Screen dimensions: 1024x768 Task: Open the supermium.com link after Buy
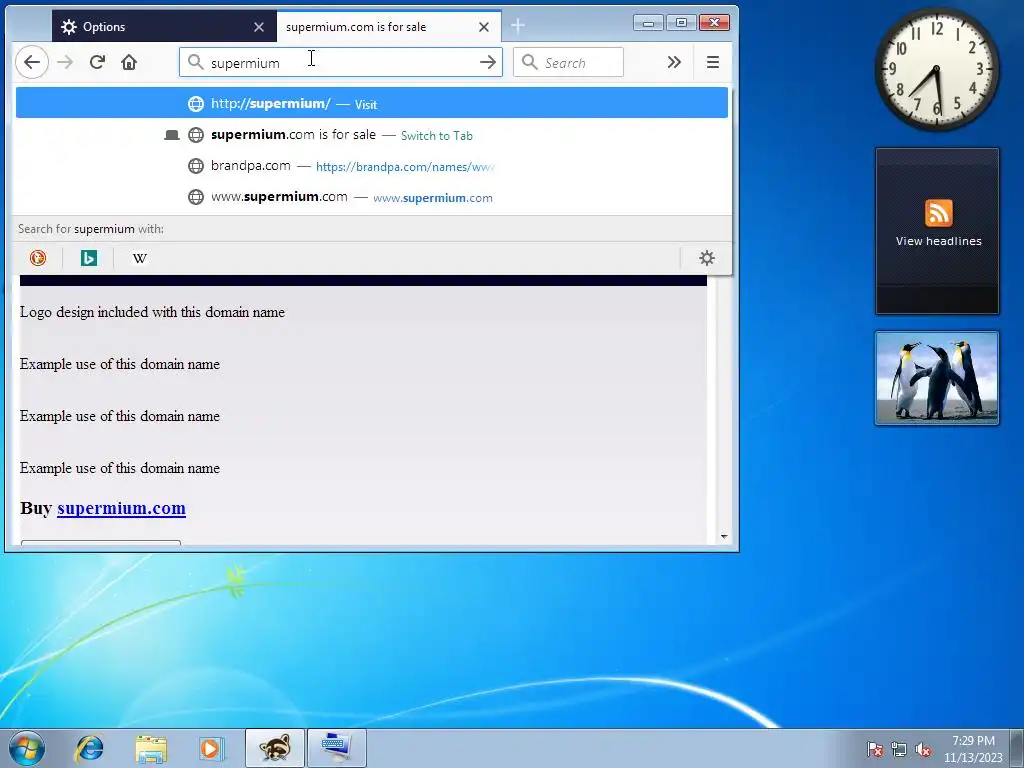121,508
